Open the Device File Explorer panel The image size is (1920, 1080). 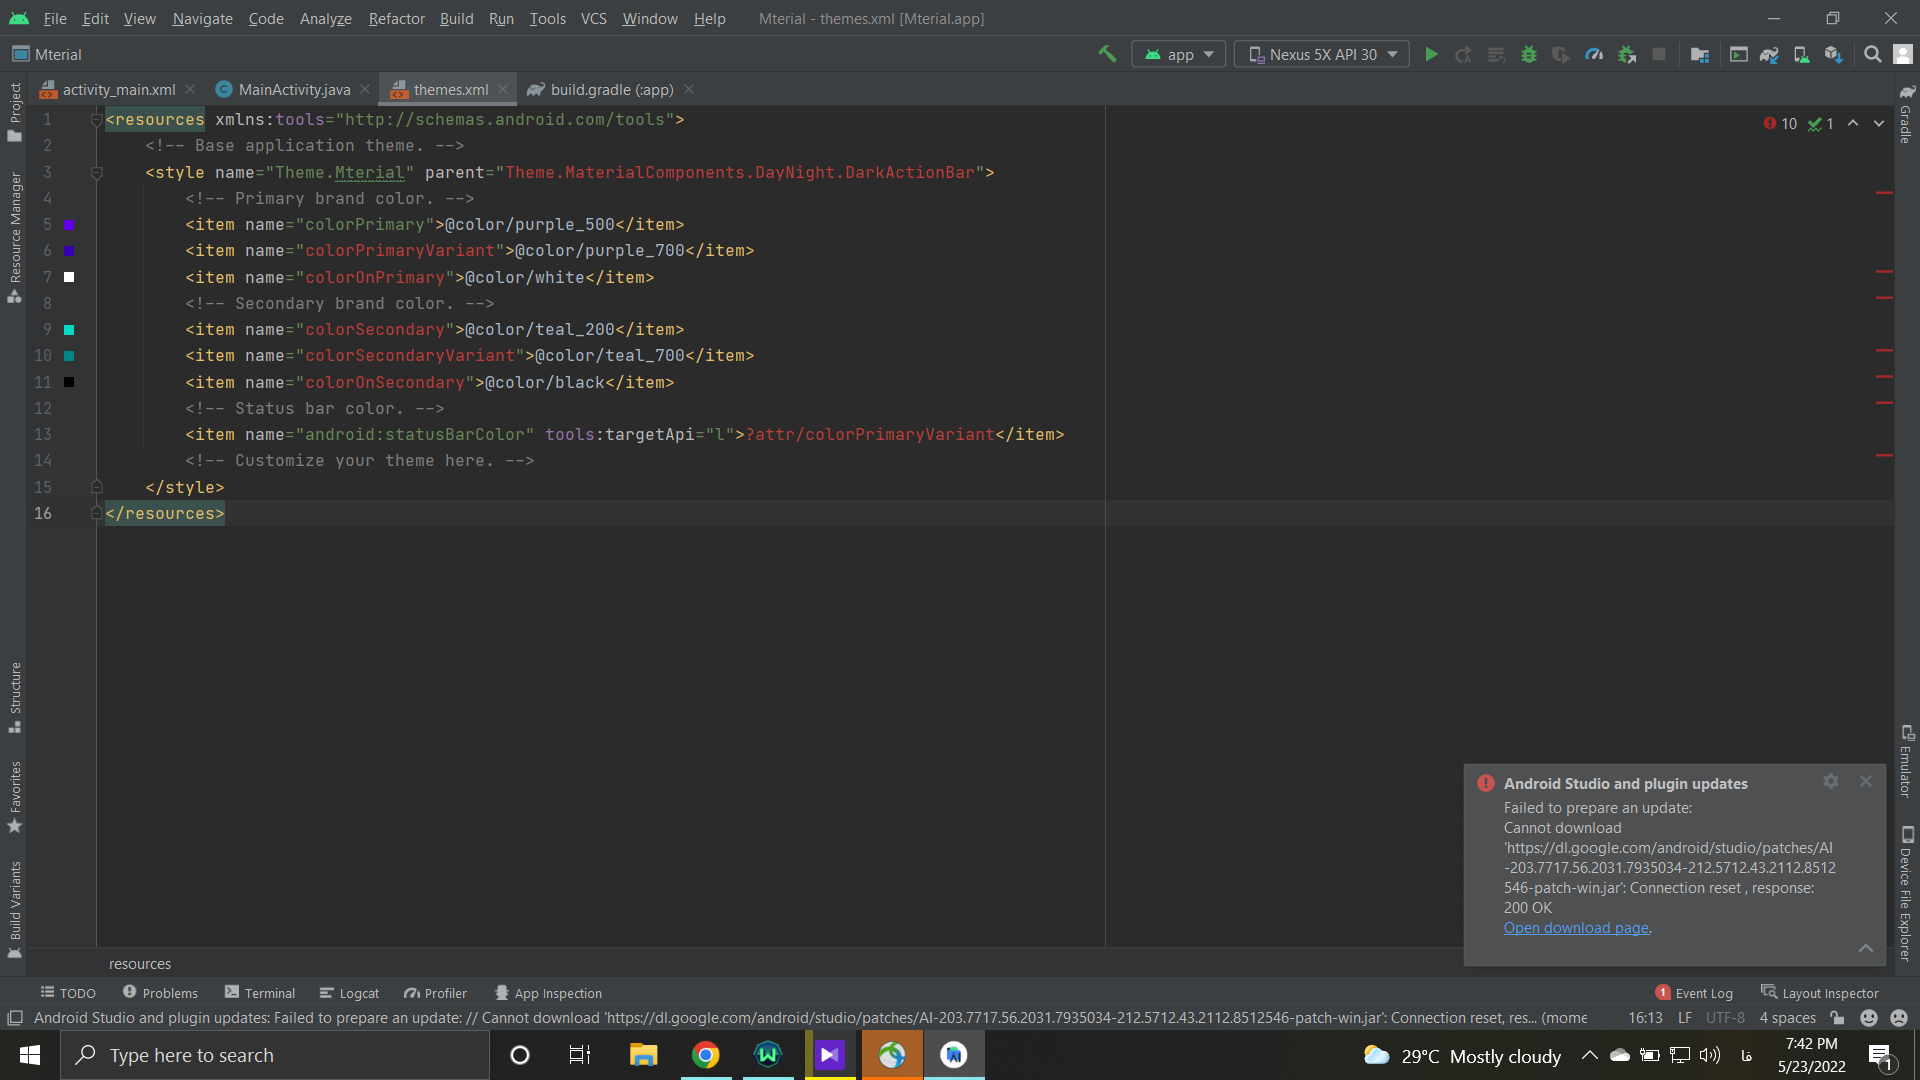pyautogui.click(x=1906, y=894)
